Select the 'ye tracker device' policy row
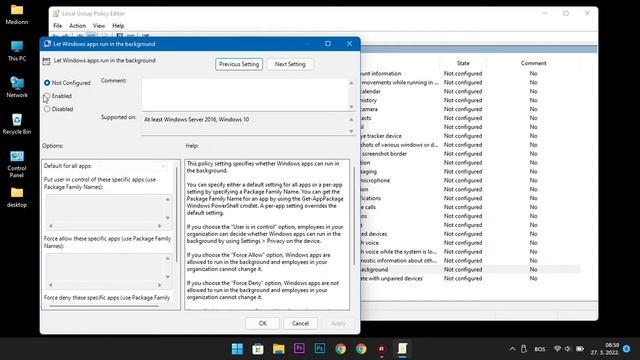This screenshot has width=640, height=360. click(469, 136)
